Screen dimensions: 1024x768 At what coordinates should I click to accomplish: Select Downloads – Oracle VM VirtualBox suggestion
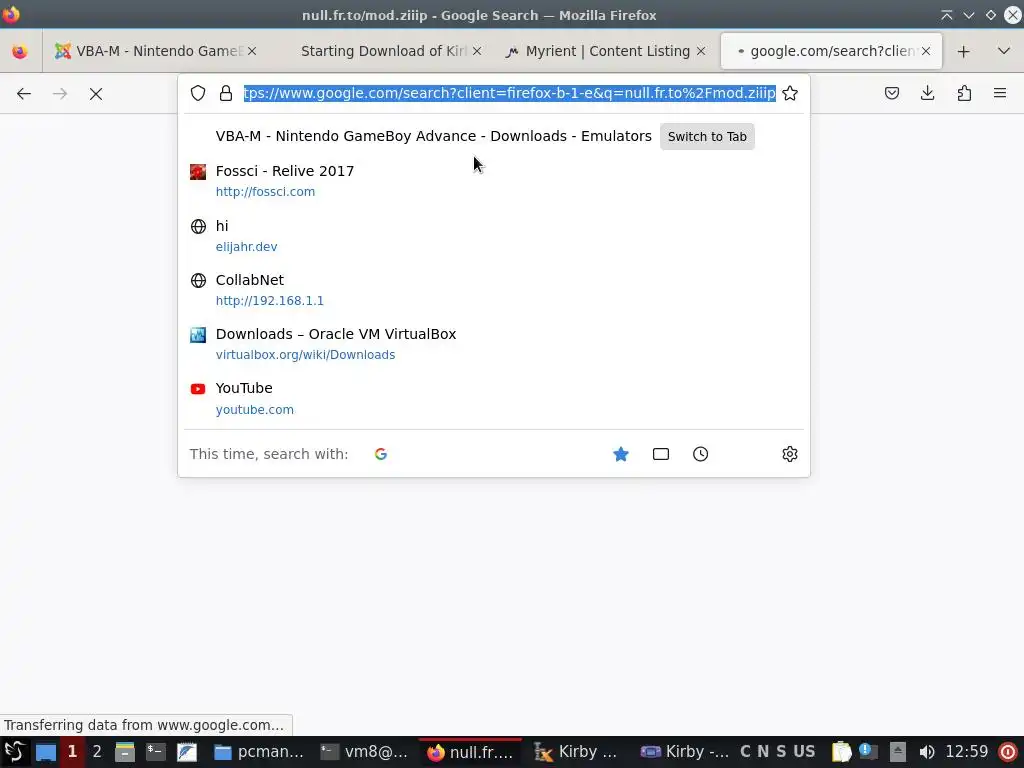pyautogui.click(x=494, y=344)
